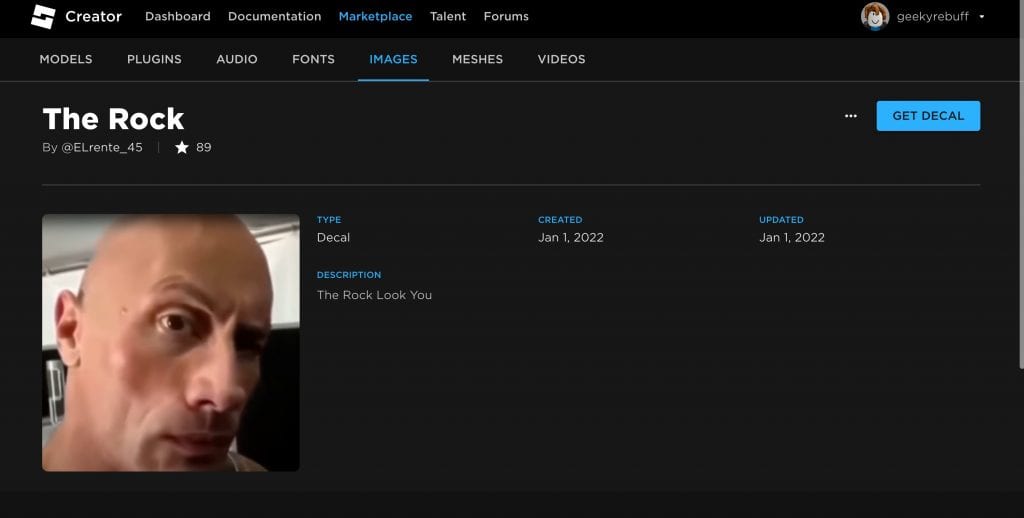This screenshot has height=518, width=1024.
Task: Click the GET DECAL button
Action: 928,116
